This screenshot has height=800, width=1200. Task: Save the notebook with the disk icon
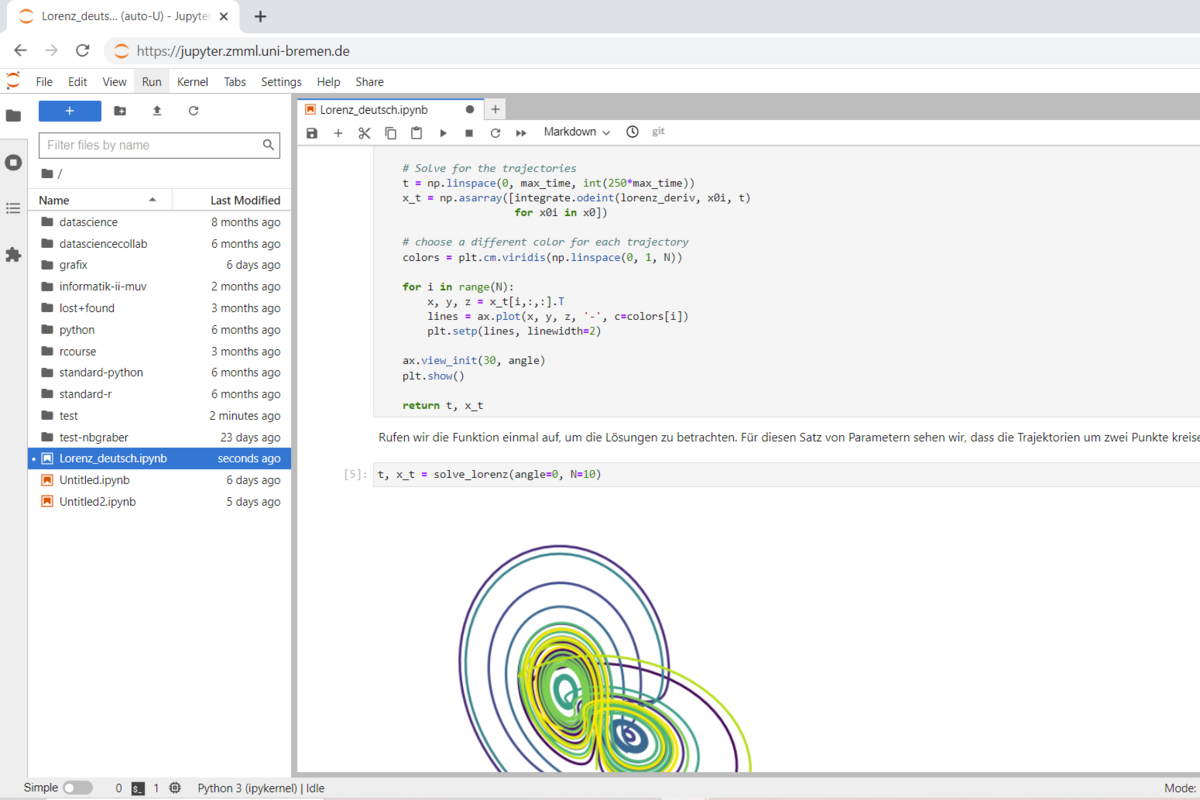click(x=312, y=133)
